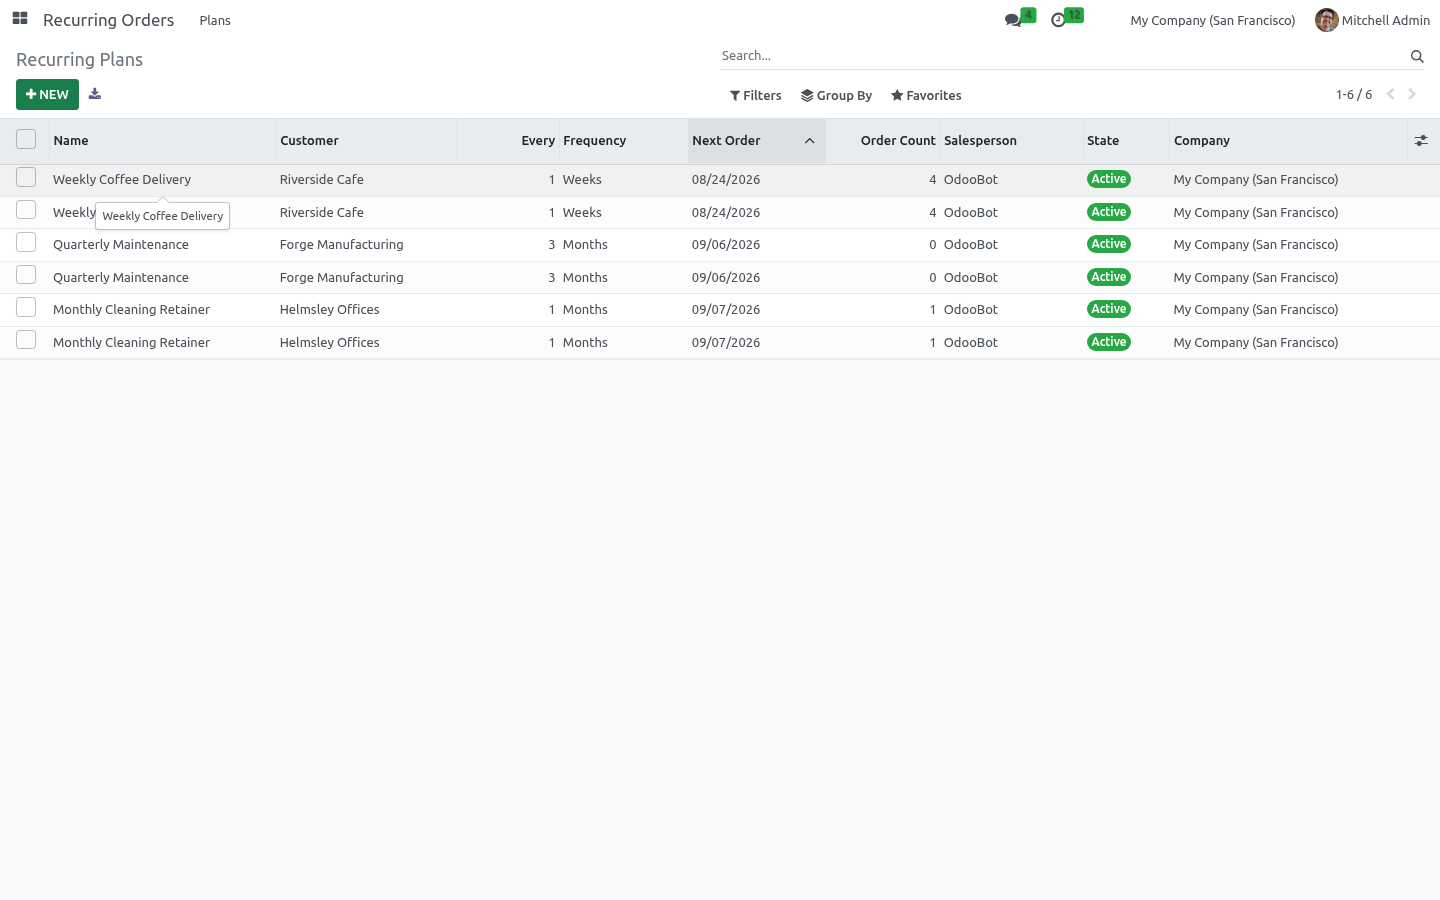Expand the Group By dropdown

coord(837,96)
